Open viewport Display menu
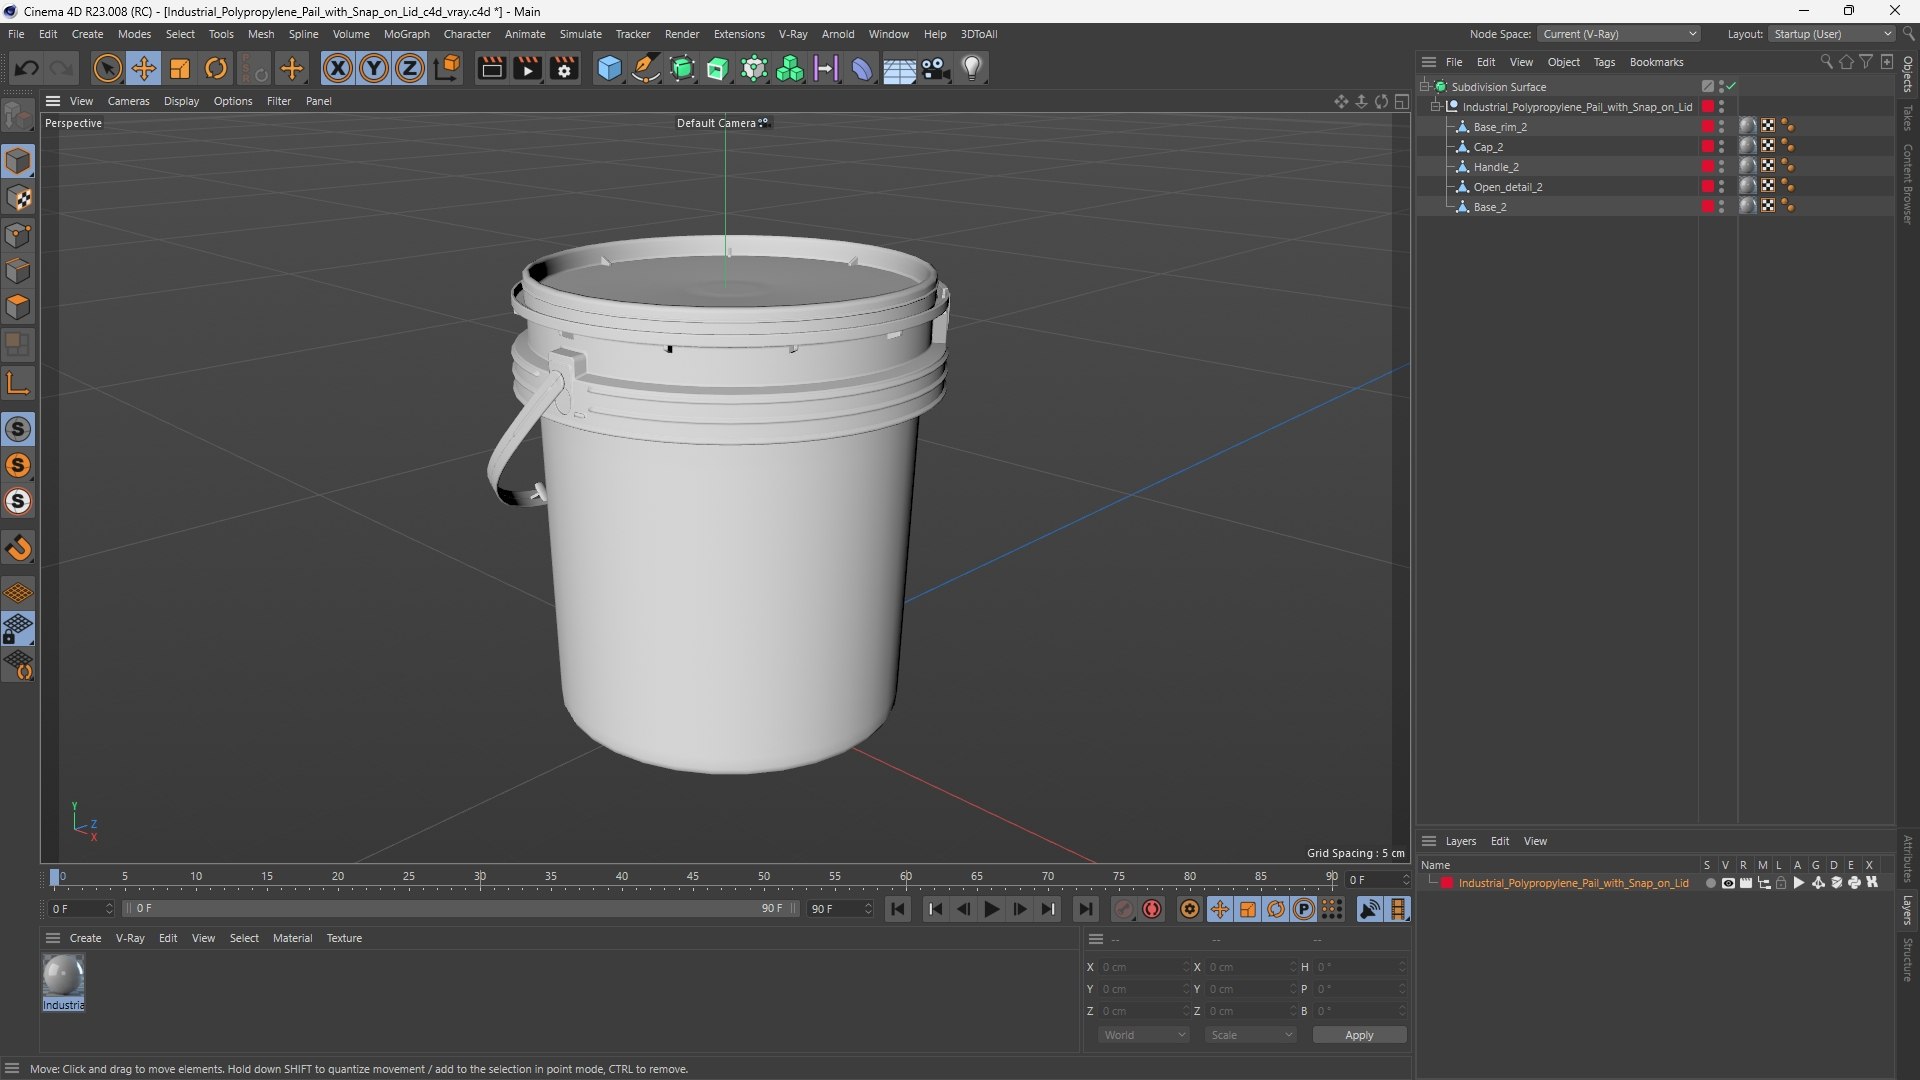 [x=181, y=101]
